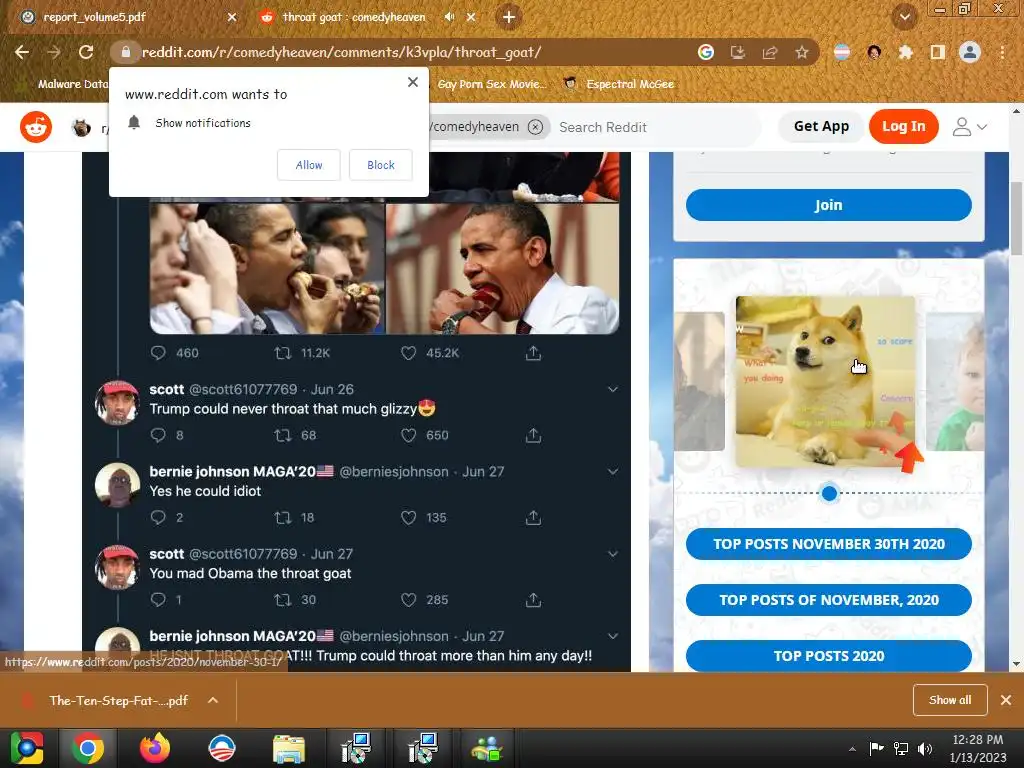Bookmark the page with the star icon
This screenshot has height=768, width=1024.
(802, 52)
